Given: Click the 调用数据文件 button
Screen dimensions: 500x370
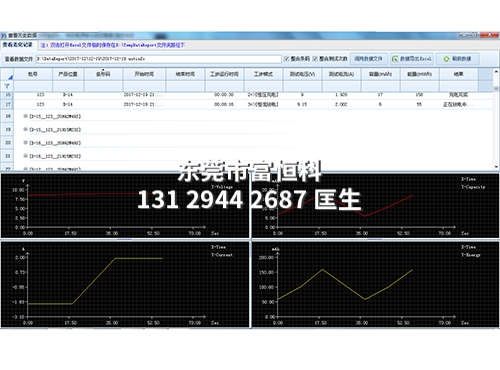Looking at the screenshot, I should pos(369,59).
